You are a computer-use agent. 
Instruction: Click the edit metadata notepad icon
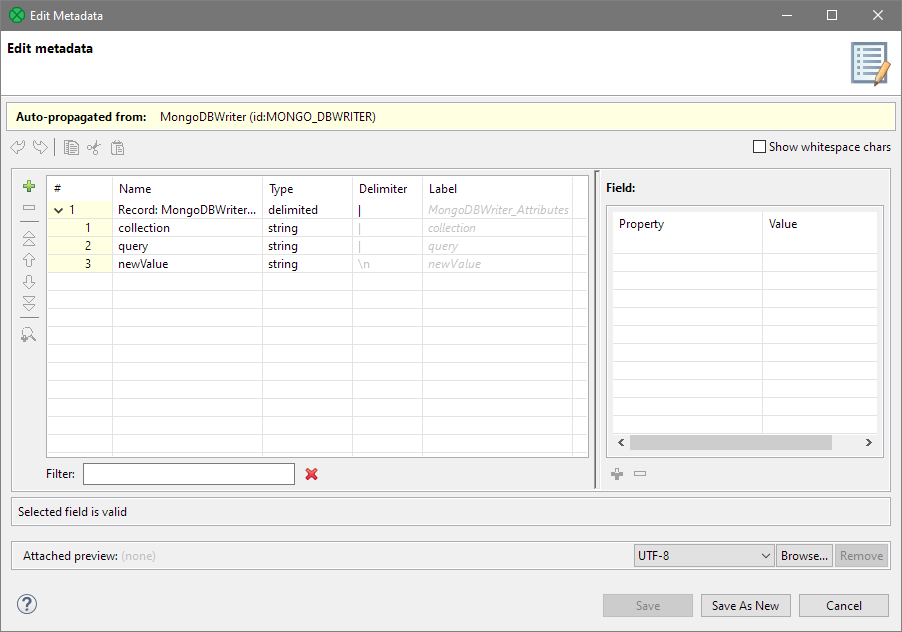pos(870,63)
